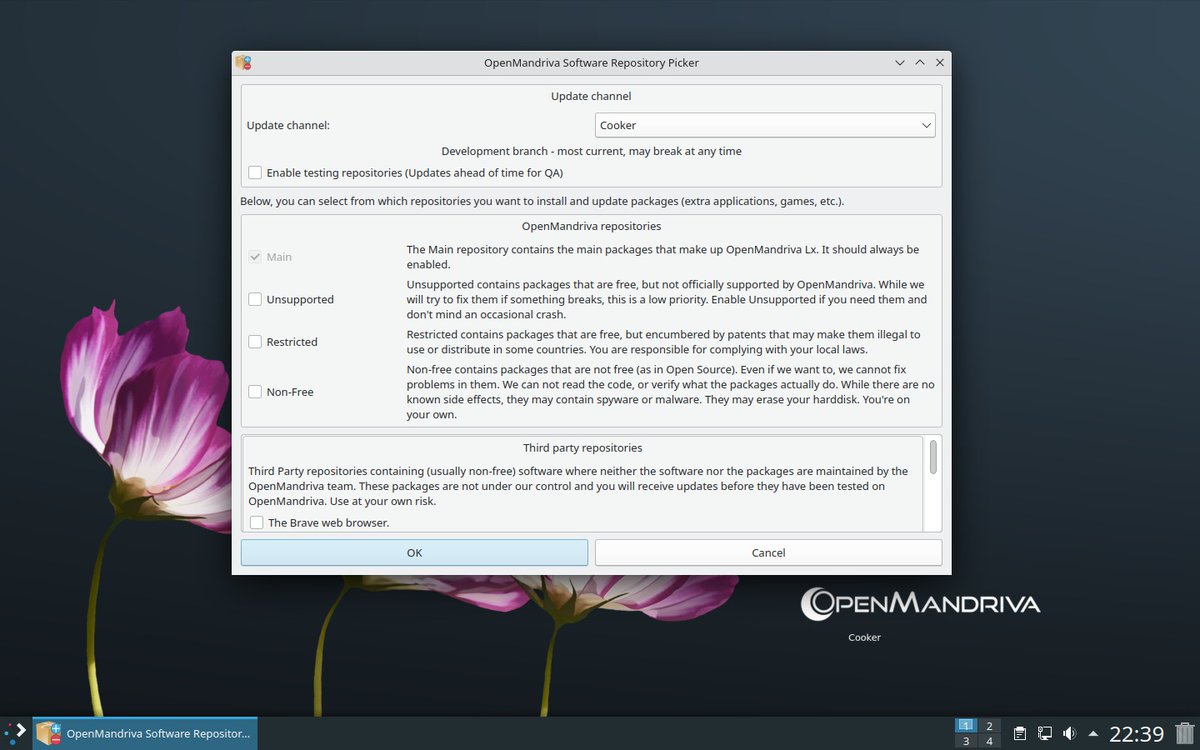Minimize the Repository Picker window
The height and width of the screenshot is (750, 1200).
[900, 62]
